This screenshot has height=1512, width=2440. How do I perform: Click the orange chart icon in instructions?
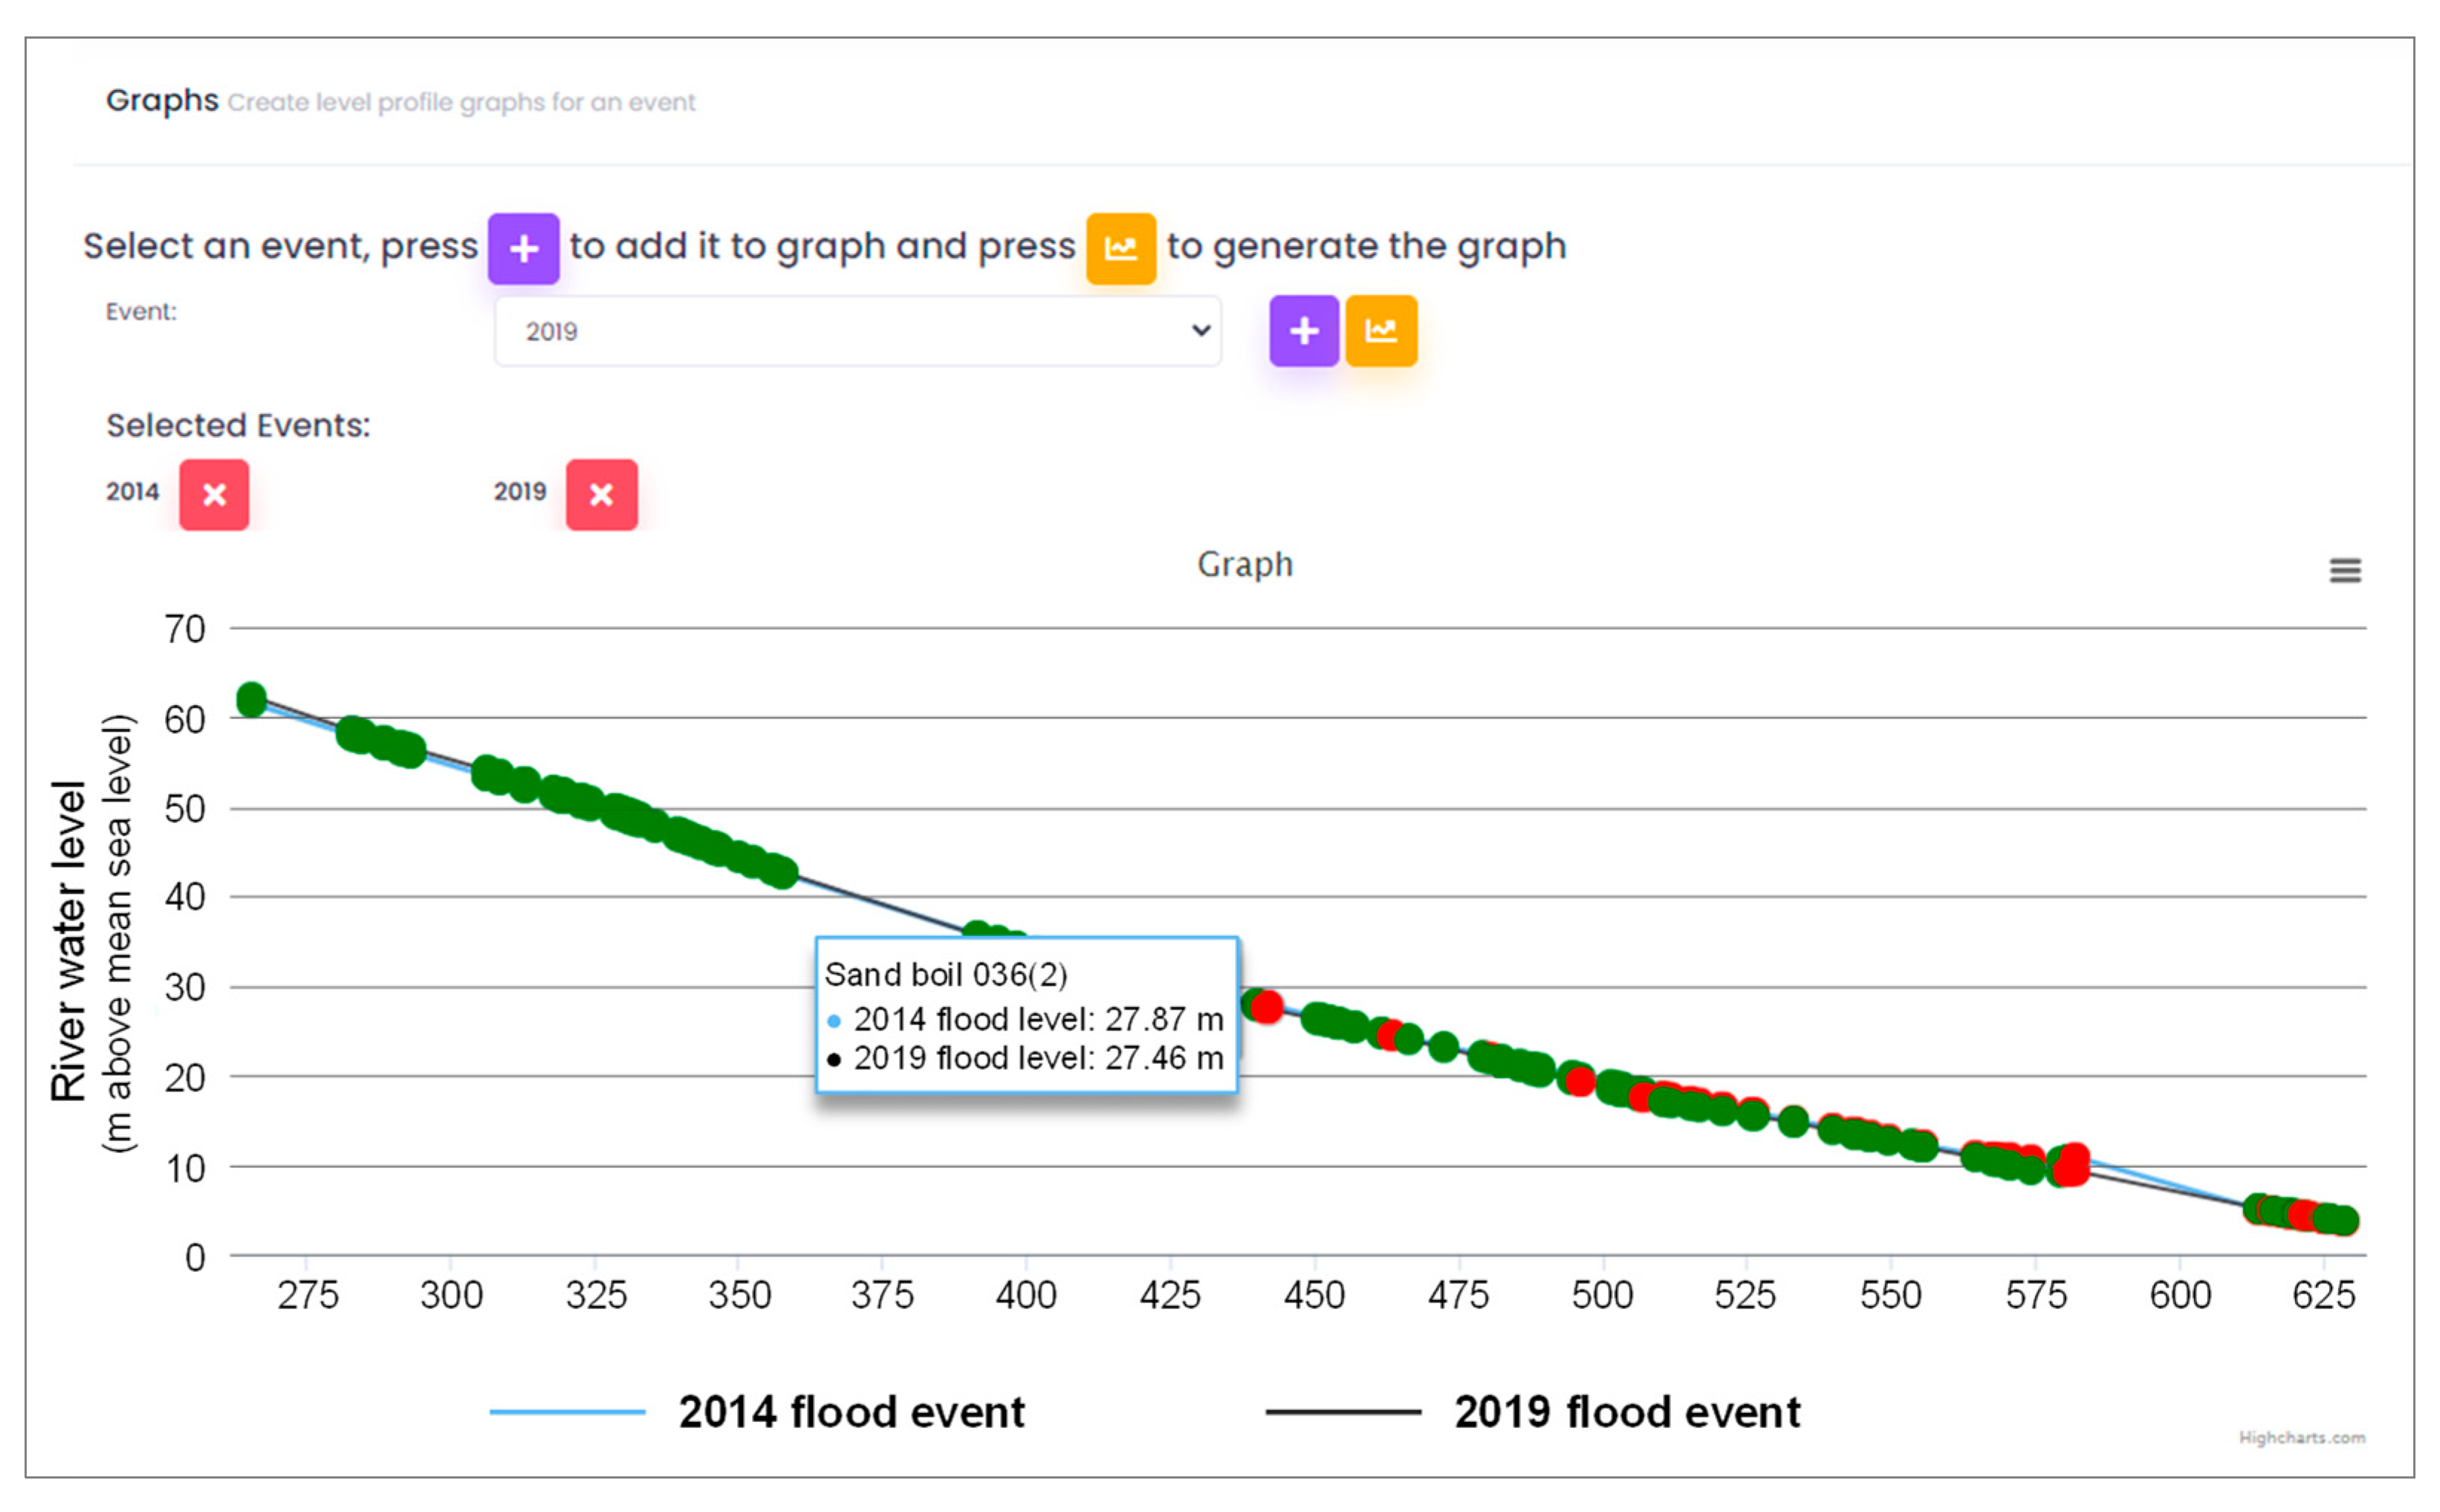tap(1120, 248)
